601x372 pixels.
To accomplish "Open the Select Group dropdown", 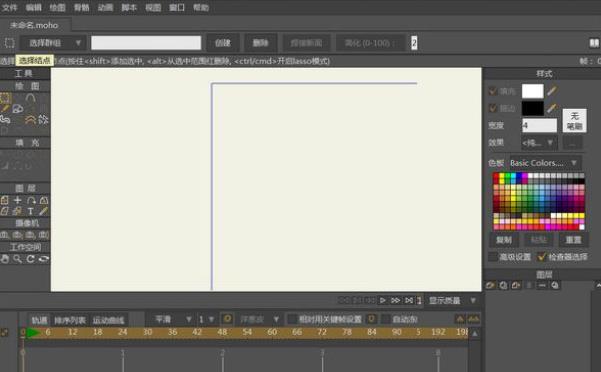I will tap(53, 43).
